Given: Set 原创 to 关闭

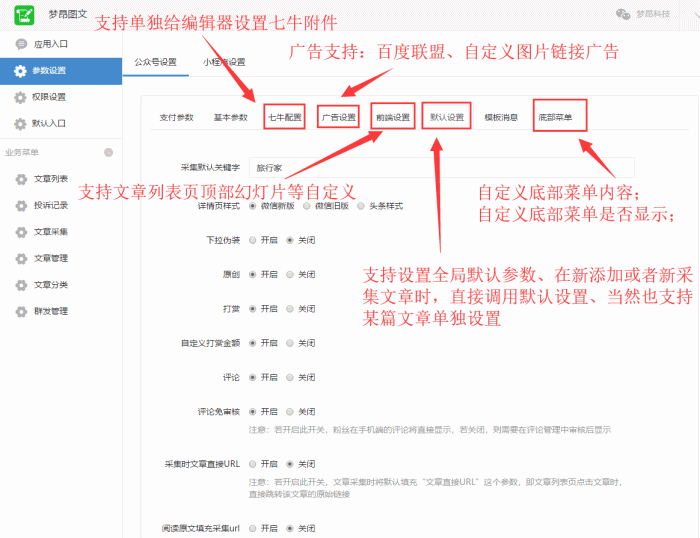Looking at the screenshot, I should coord(290,275).
